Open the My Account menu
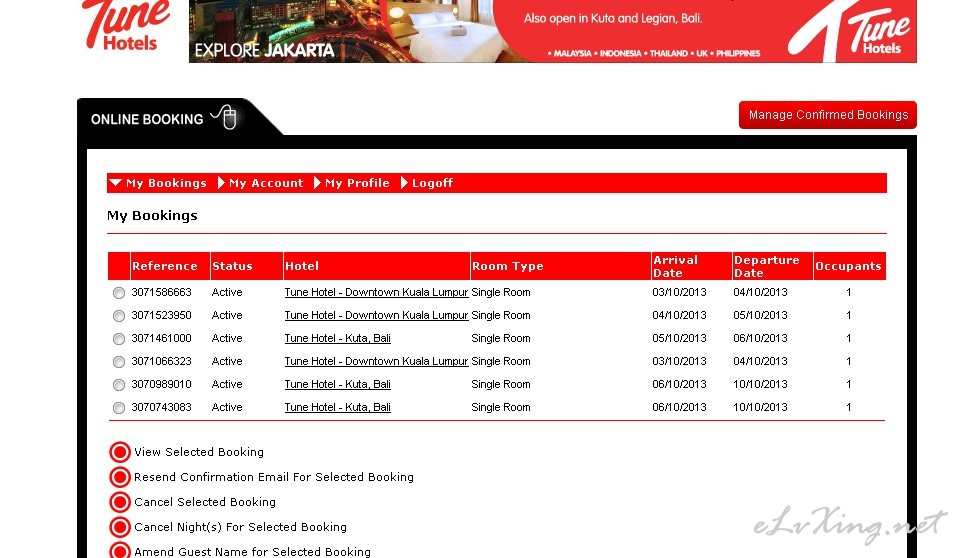The width and height of the screenshot is (958, 558). [x=266, y=183]
